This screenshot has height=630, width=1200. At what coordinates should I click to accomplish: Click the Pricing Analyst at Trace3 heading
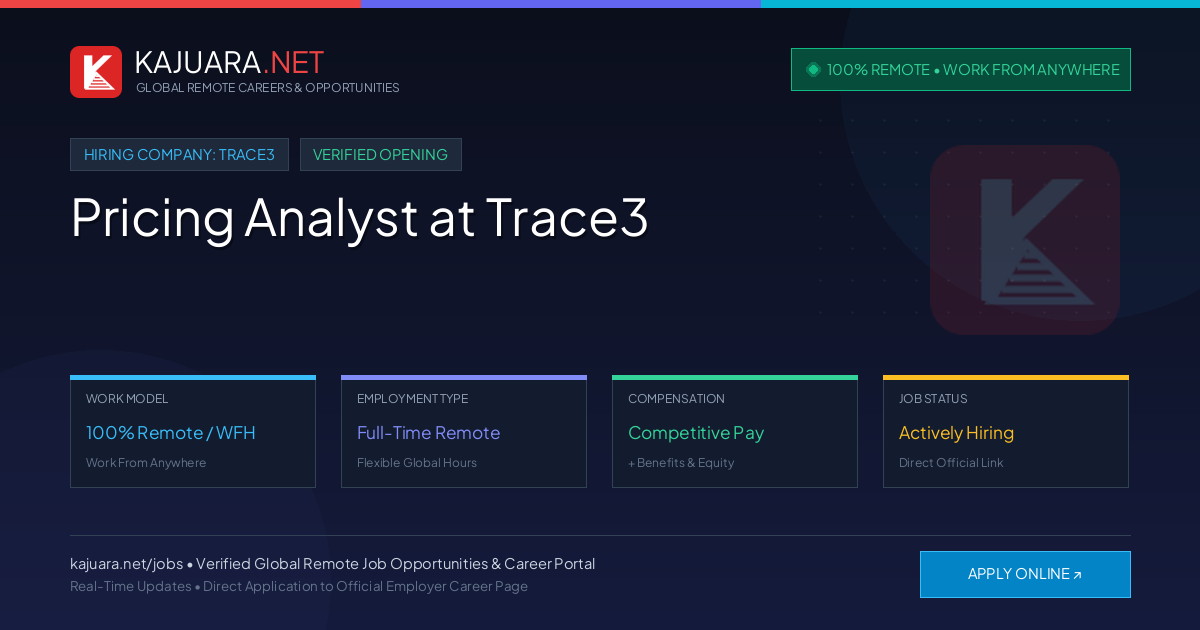[360, 216]
